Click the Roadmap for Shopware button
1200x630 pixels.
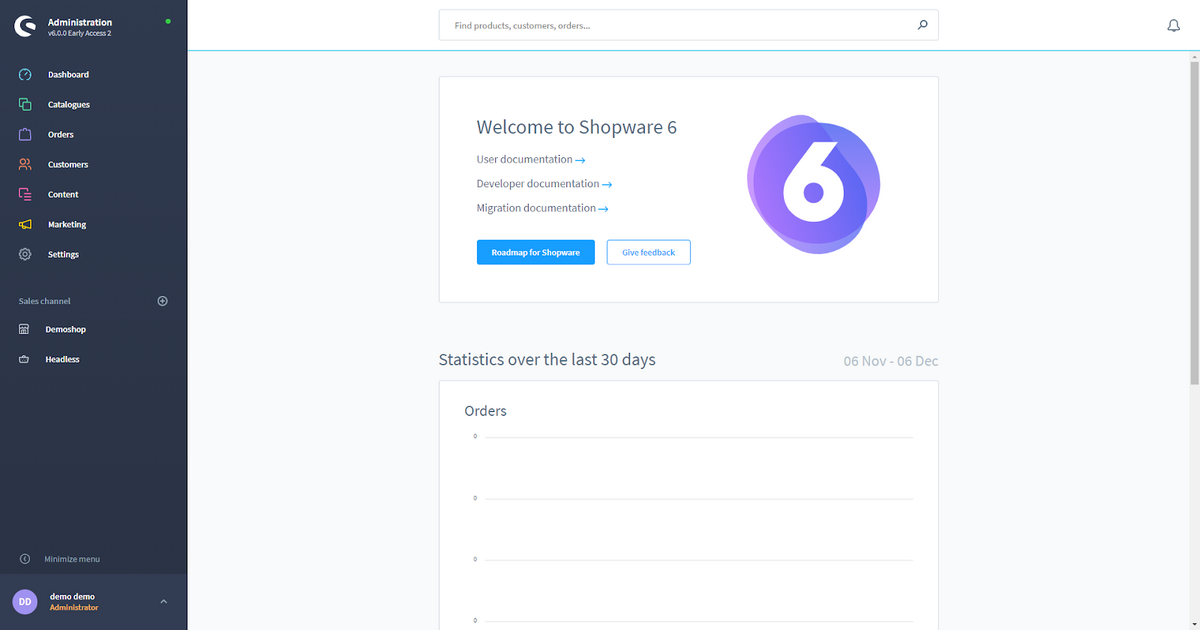[x=535, y=252]
